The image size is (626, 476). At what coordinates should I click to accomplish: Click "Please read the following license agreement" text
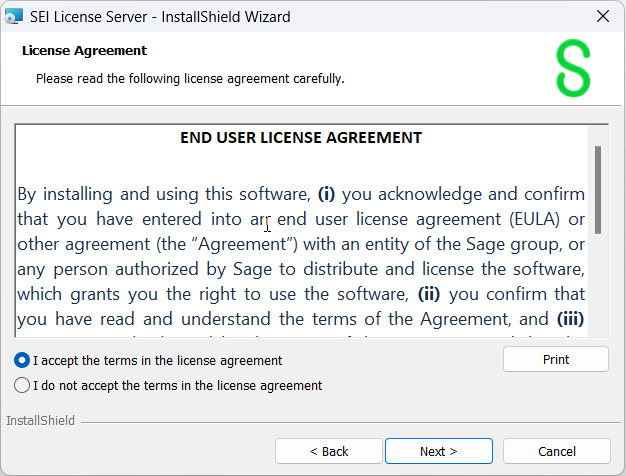[x=190, y=78]
